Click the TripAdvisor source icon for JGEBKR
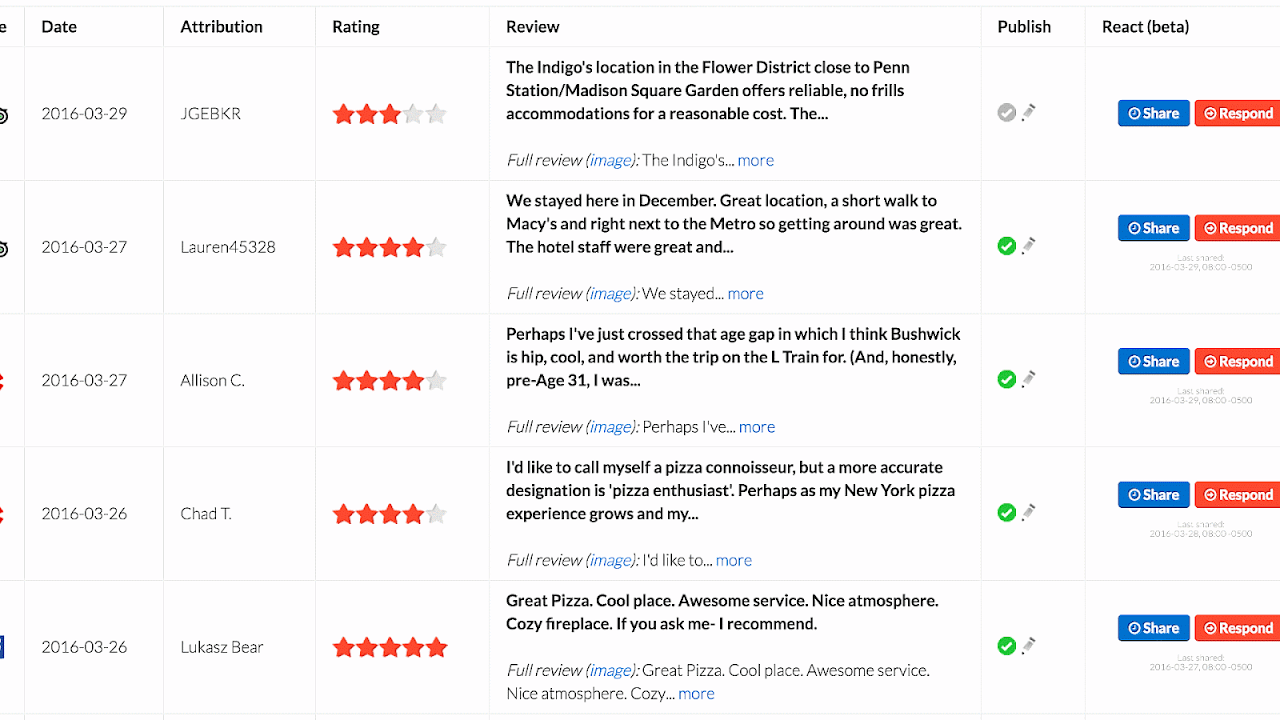This screenshot has width=1280, height=720. tap(3, 115)
